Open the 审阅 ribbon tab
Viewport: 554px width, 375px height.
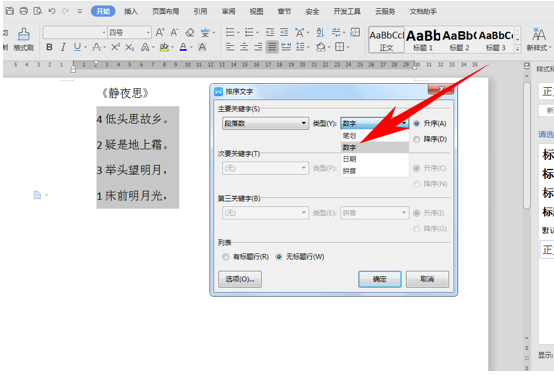coord(229,11)
